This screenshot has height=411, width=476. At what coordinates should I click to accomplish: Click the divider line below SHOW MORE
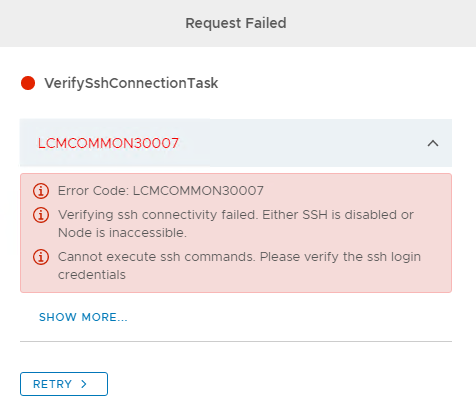pos(236,341)
